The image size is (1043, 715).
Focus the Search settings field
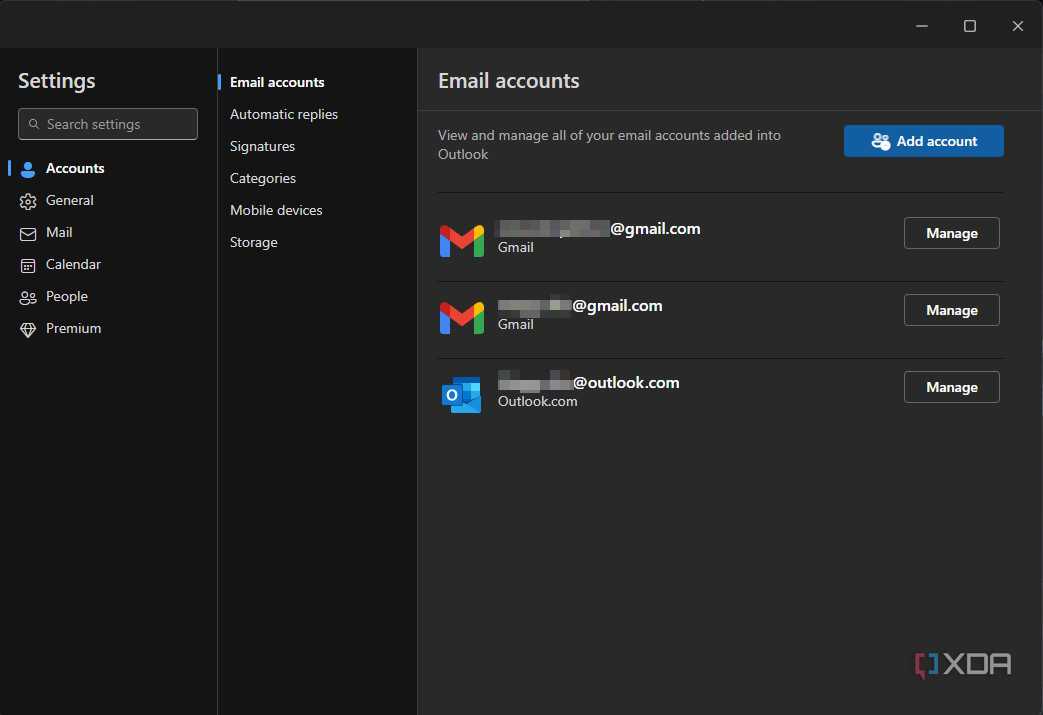point(108,124)
